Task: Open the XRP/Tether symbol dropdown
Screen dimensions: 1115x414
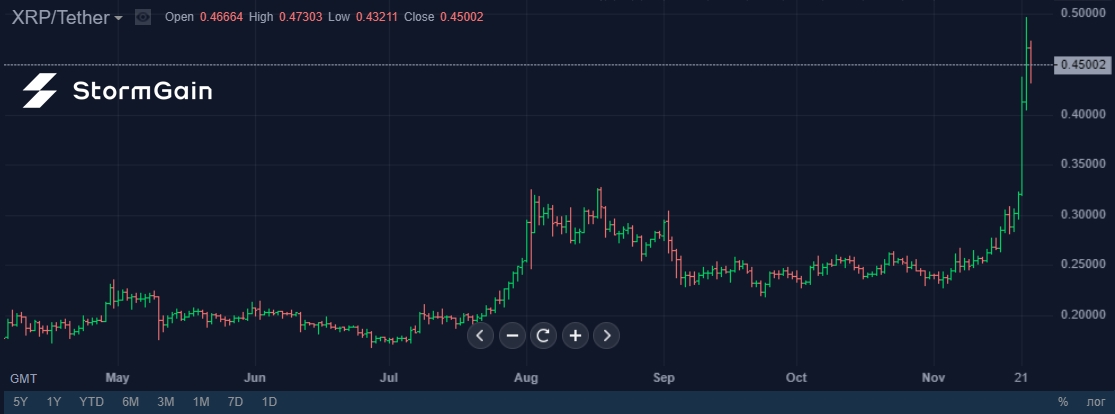Action: coord(66,17)
